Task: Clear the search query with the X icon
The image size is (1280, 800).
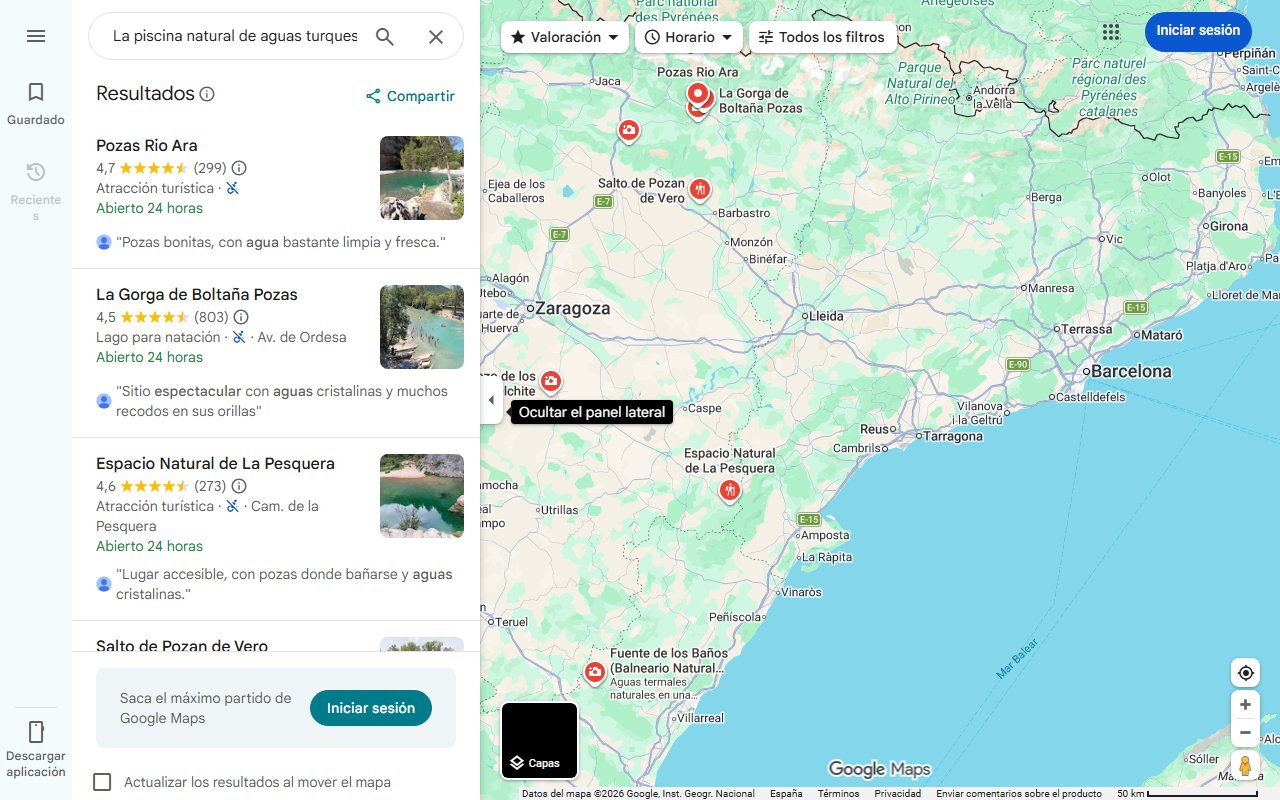Action: (436, 36)
